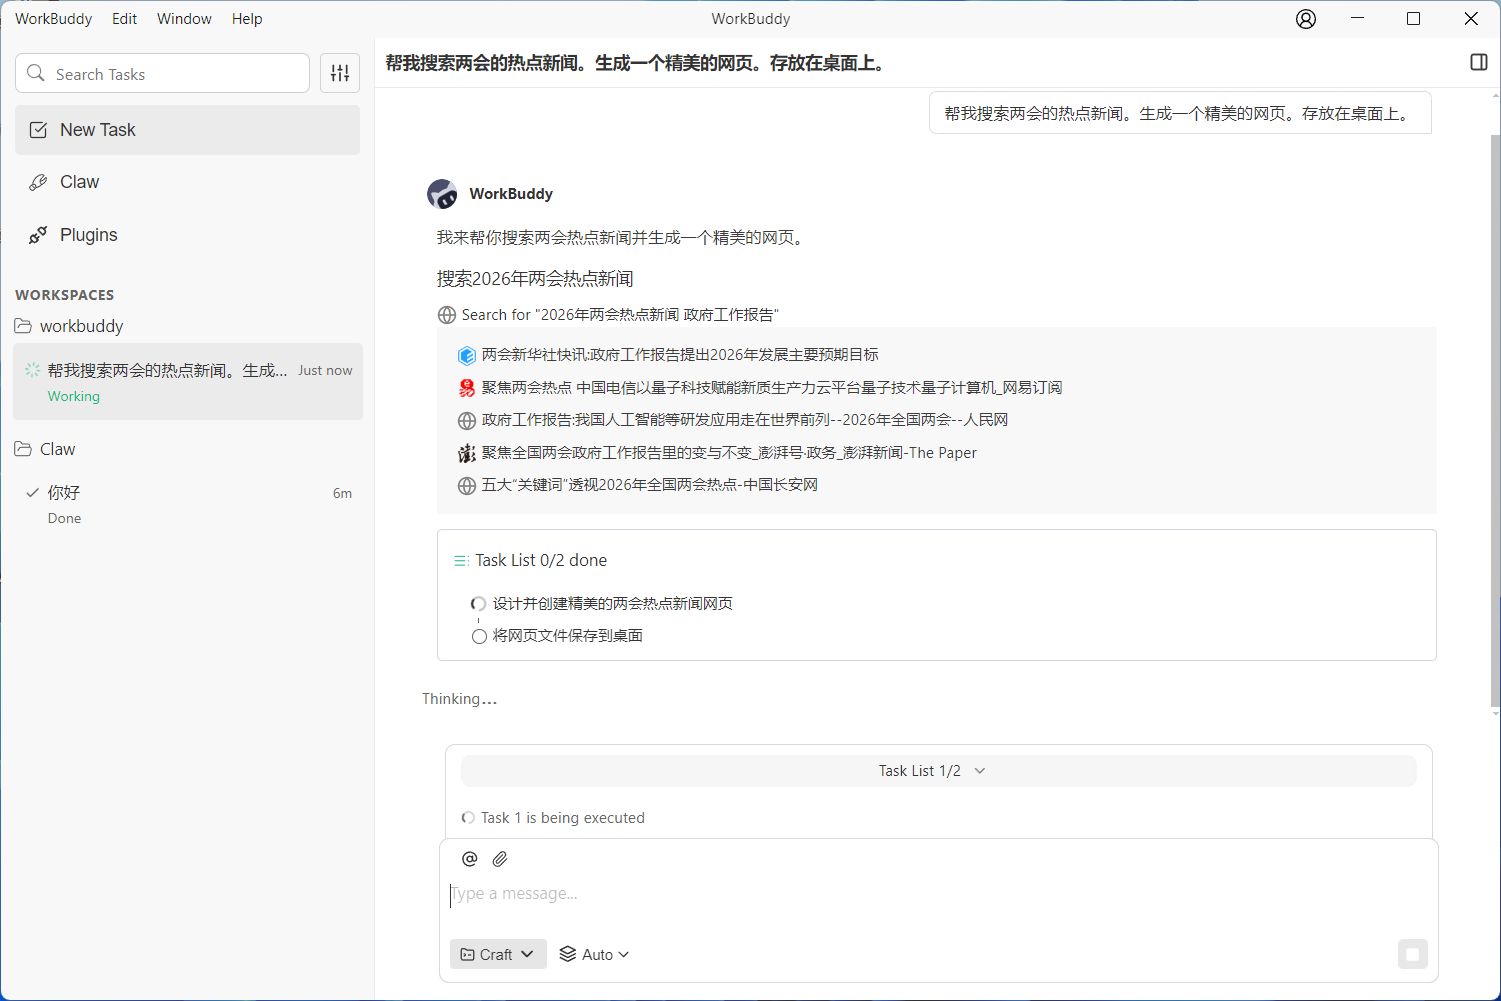Expand the Task List 1/2 bar
The width and height of the screenshot is (1501, 1001).
(938, 771)
